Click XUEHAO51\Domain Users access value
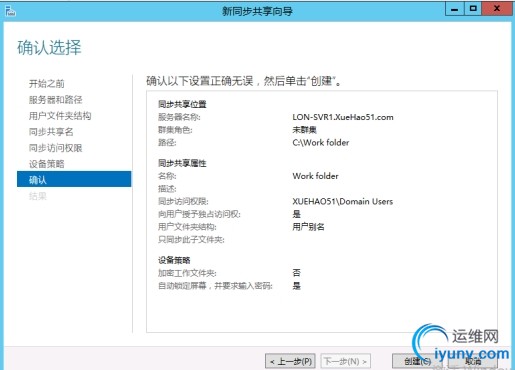Screen dimensions: 515x370 (343, 201)
